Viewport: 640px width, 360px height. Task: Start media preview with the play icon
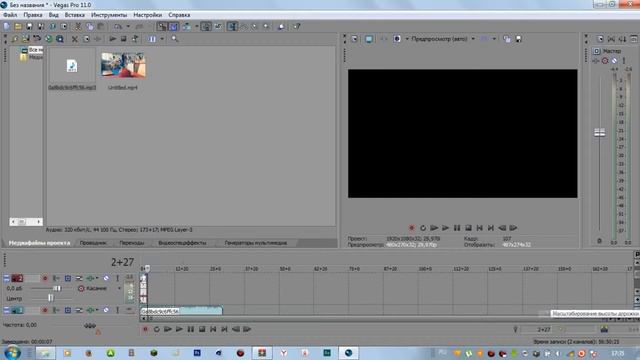point(112,39)
